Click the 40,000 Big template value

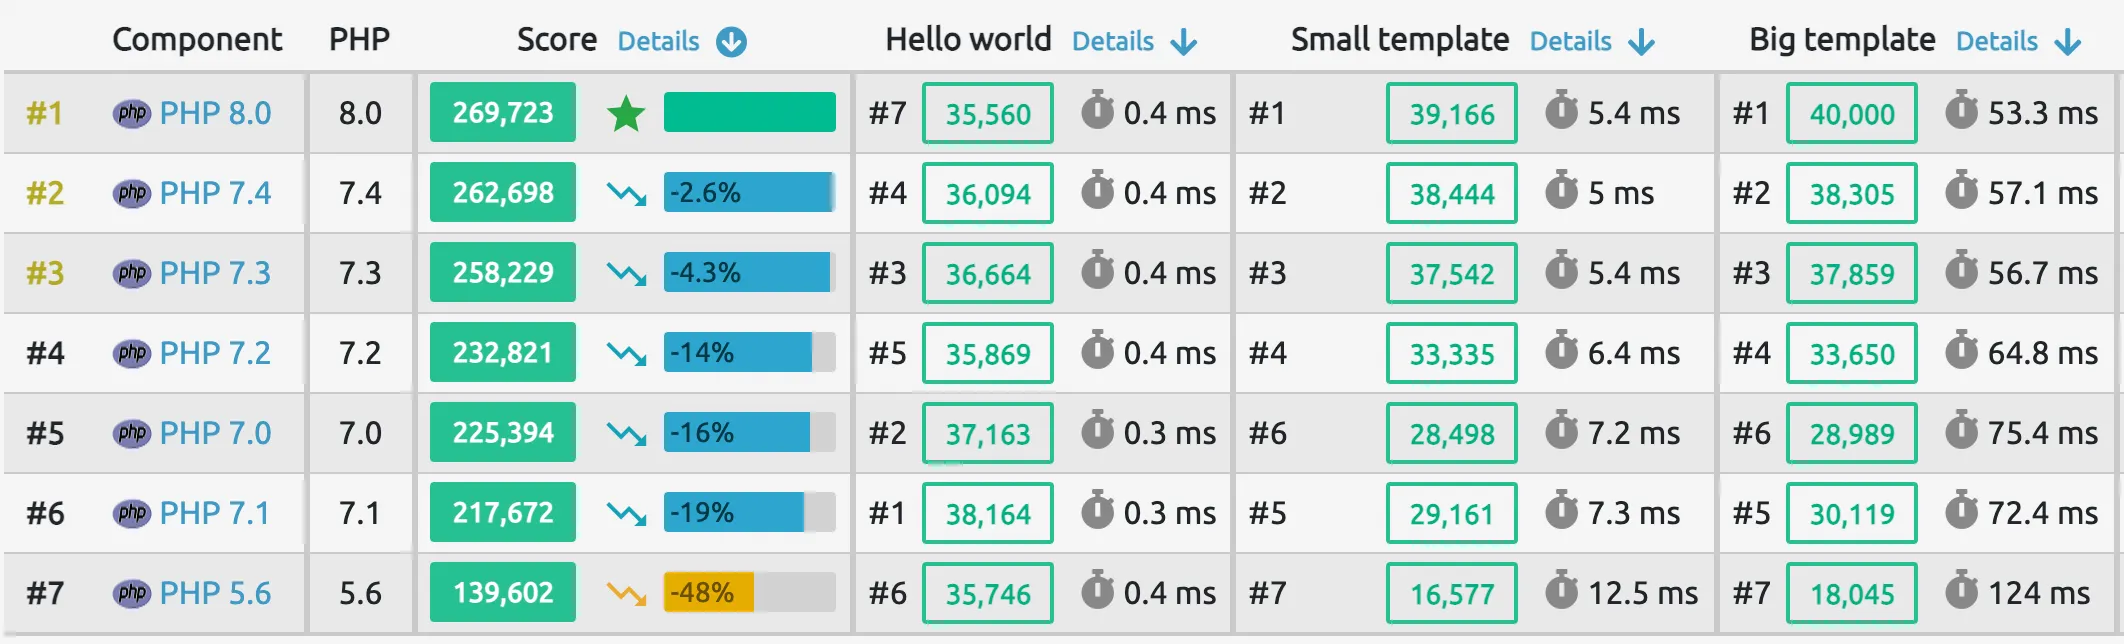(x=1852, y=113)
